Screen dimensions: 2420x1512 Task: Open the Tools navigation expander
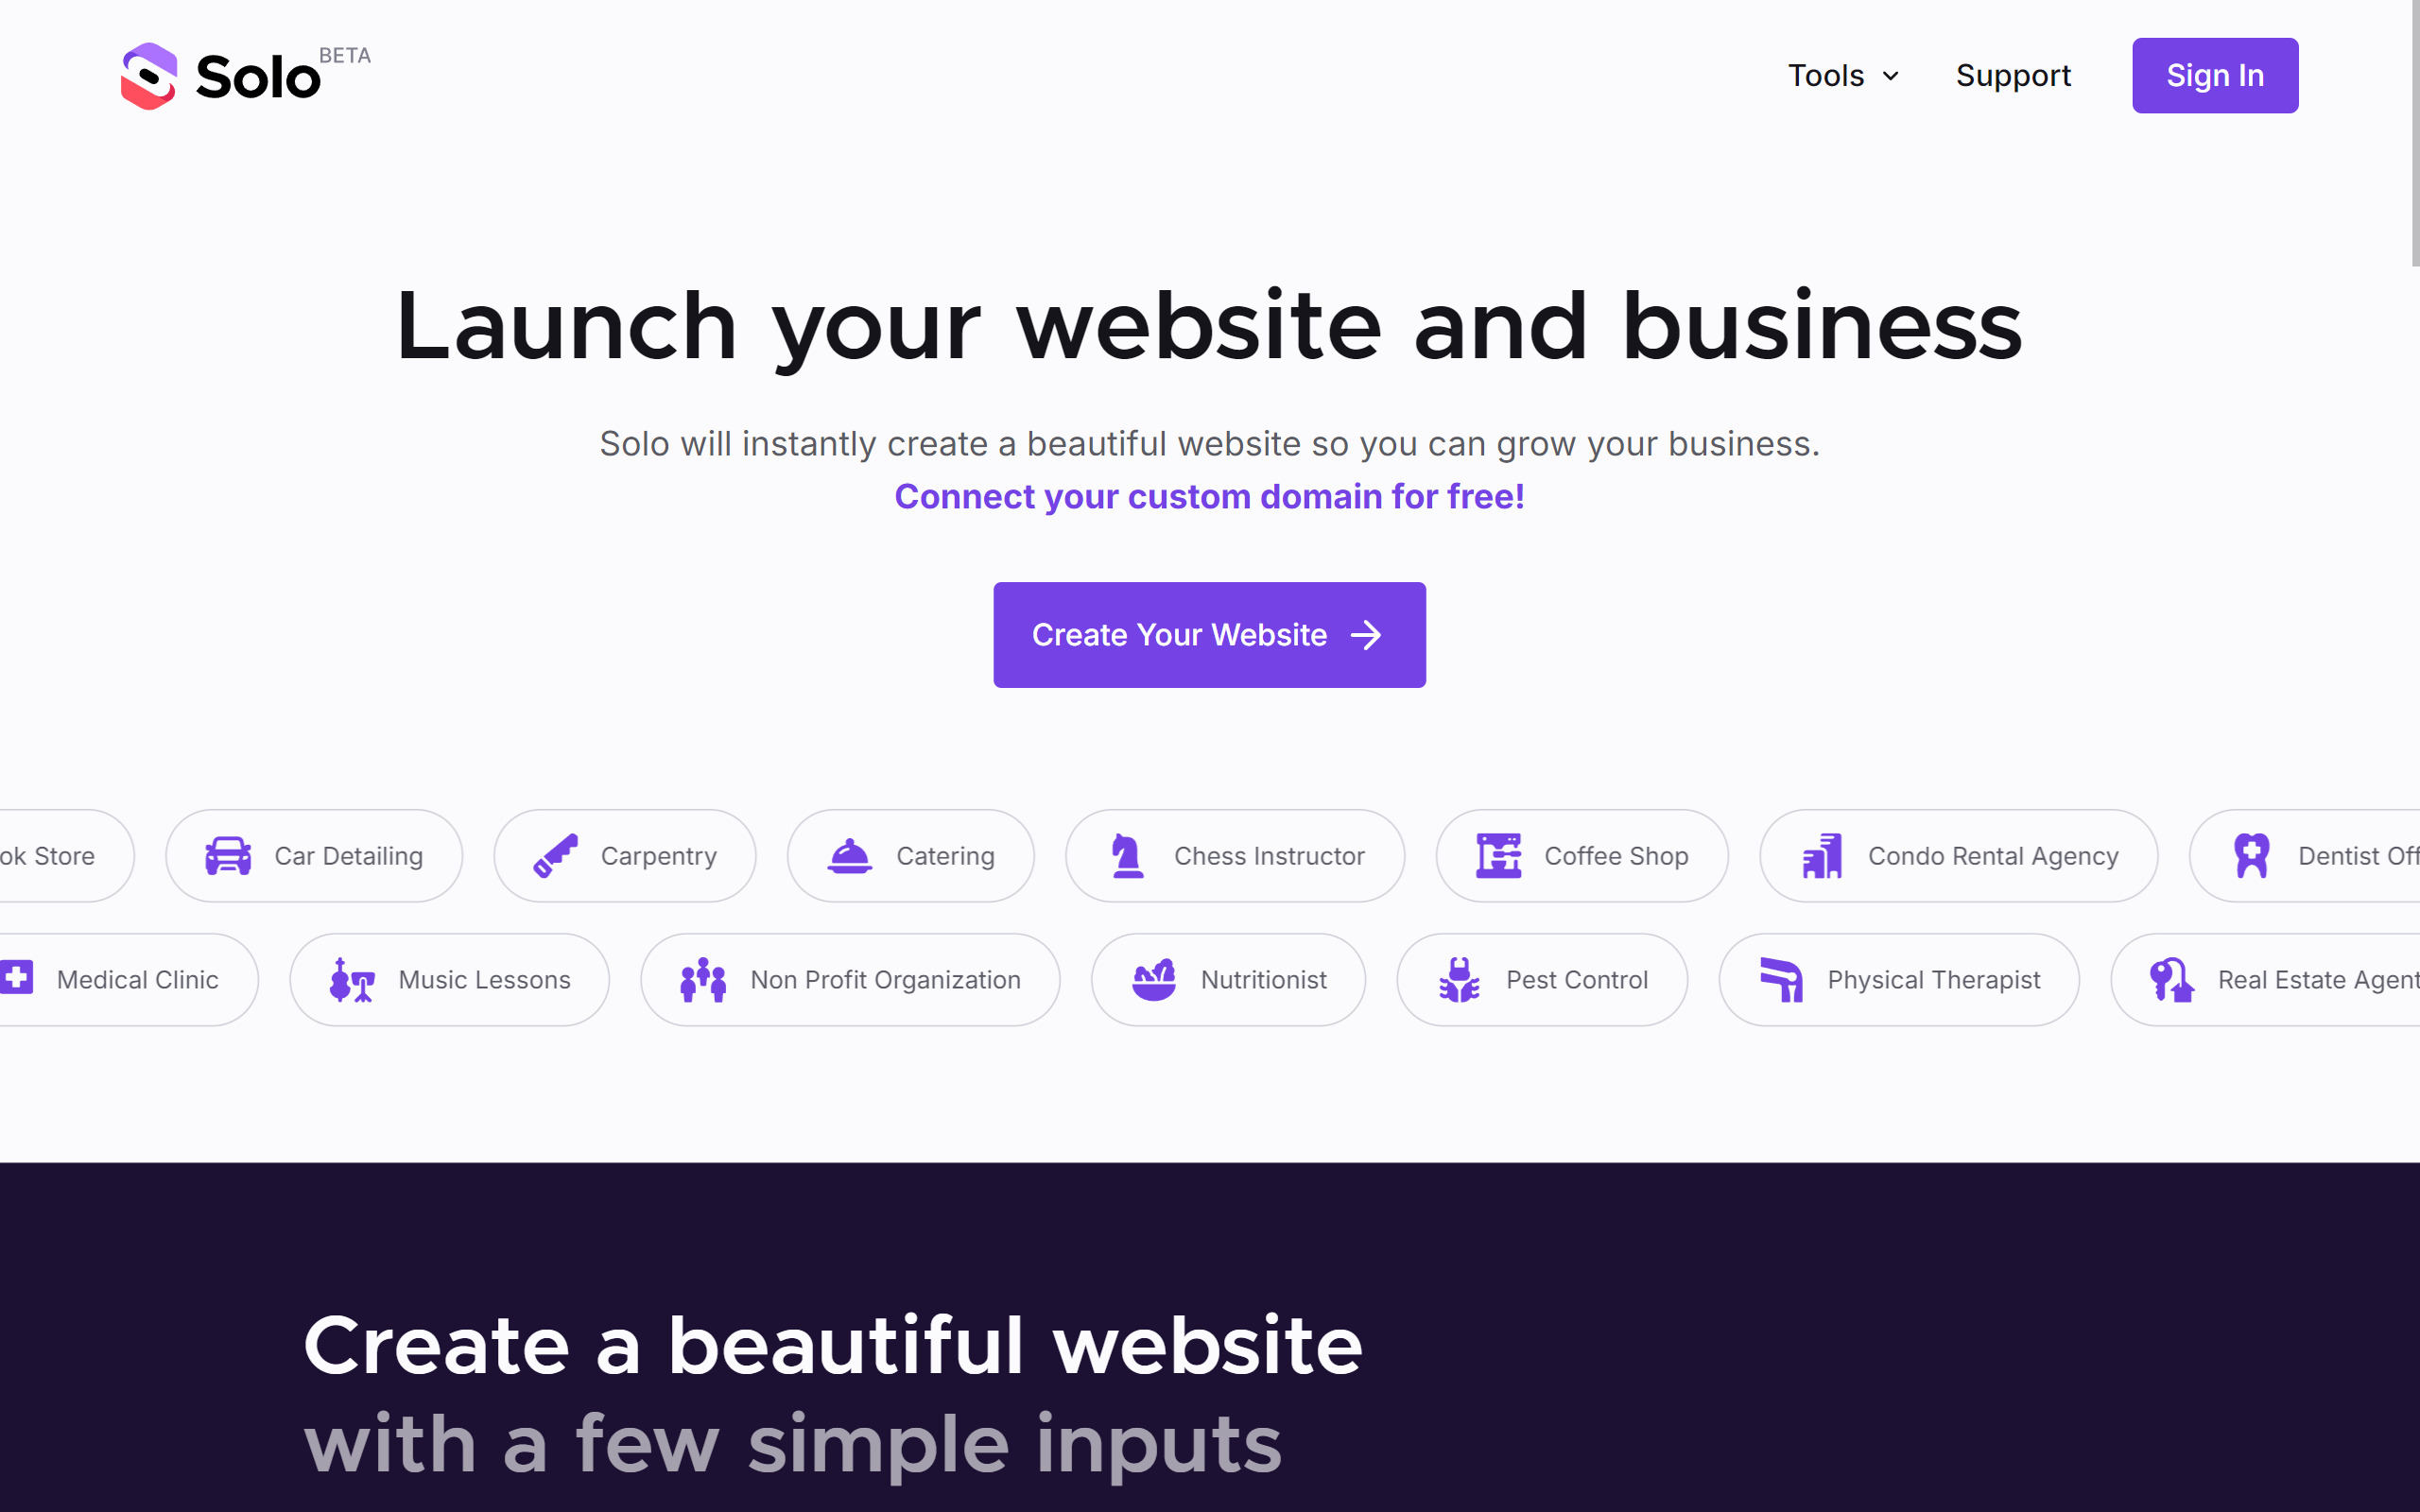pyautogui.click(x=1840, y=75)
